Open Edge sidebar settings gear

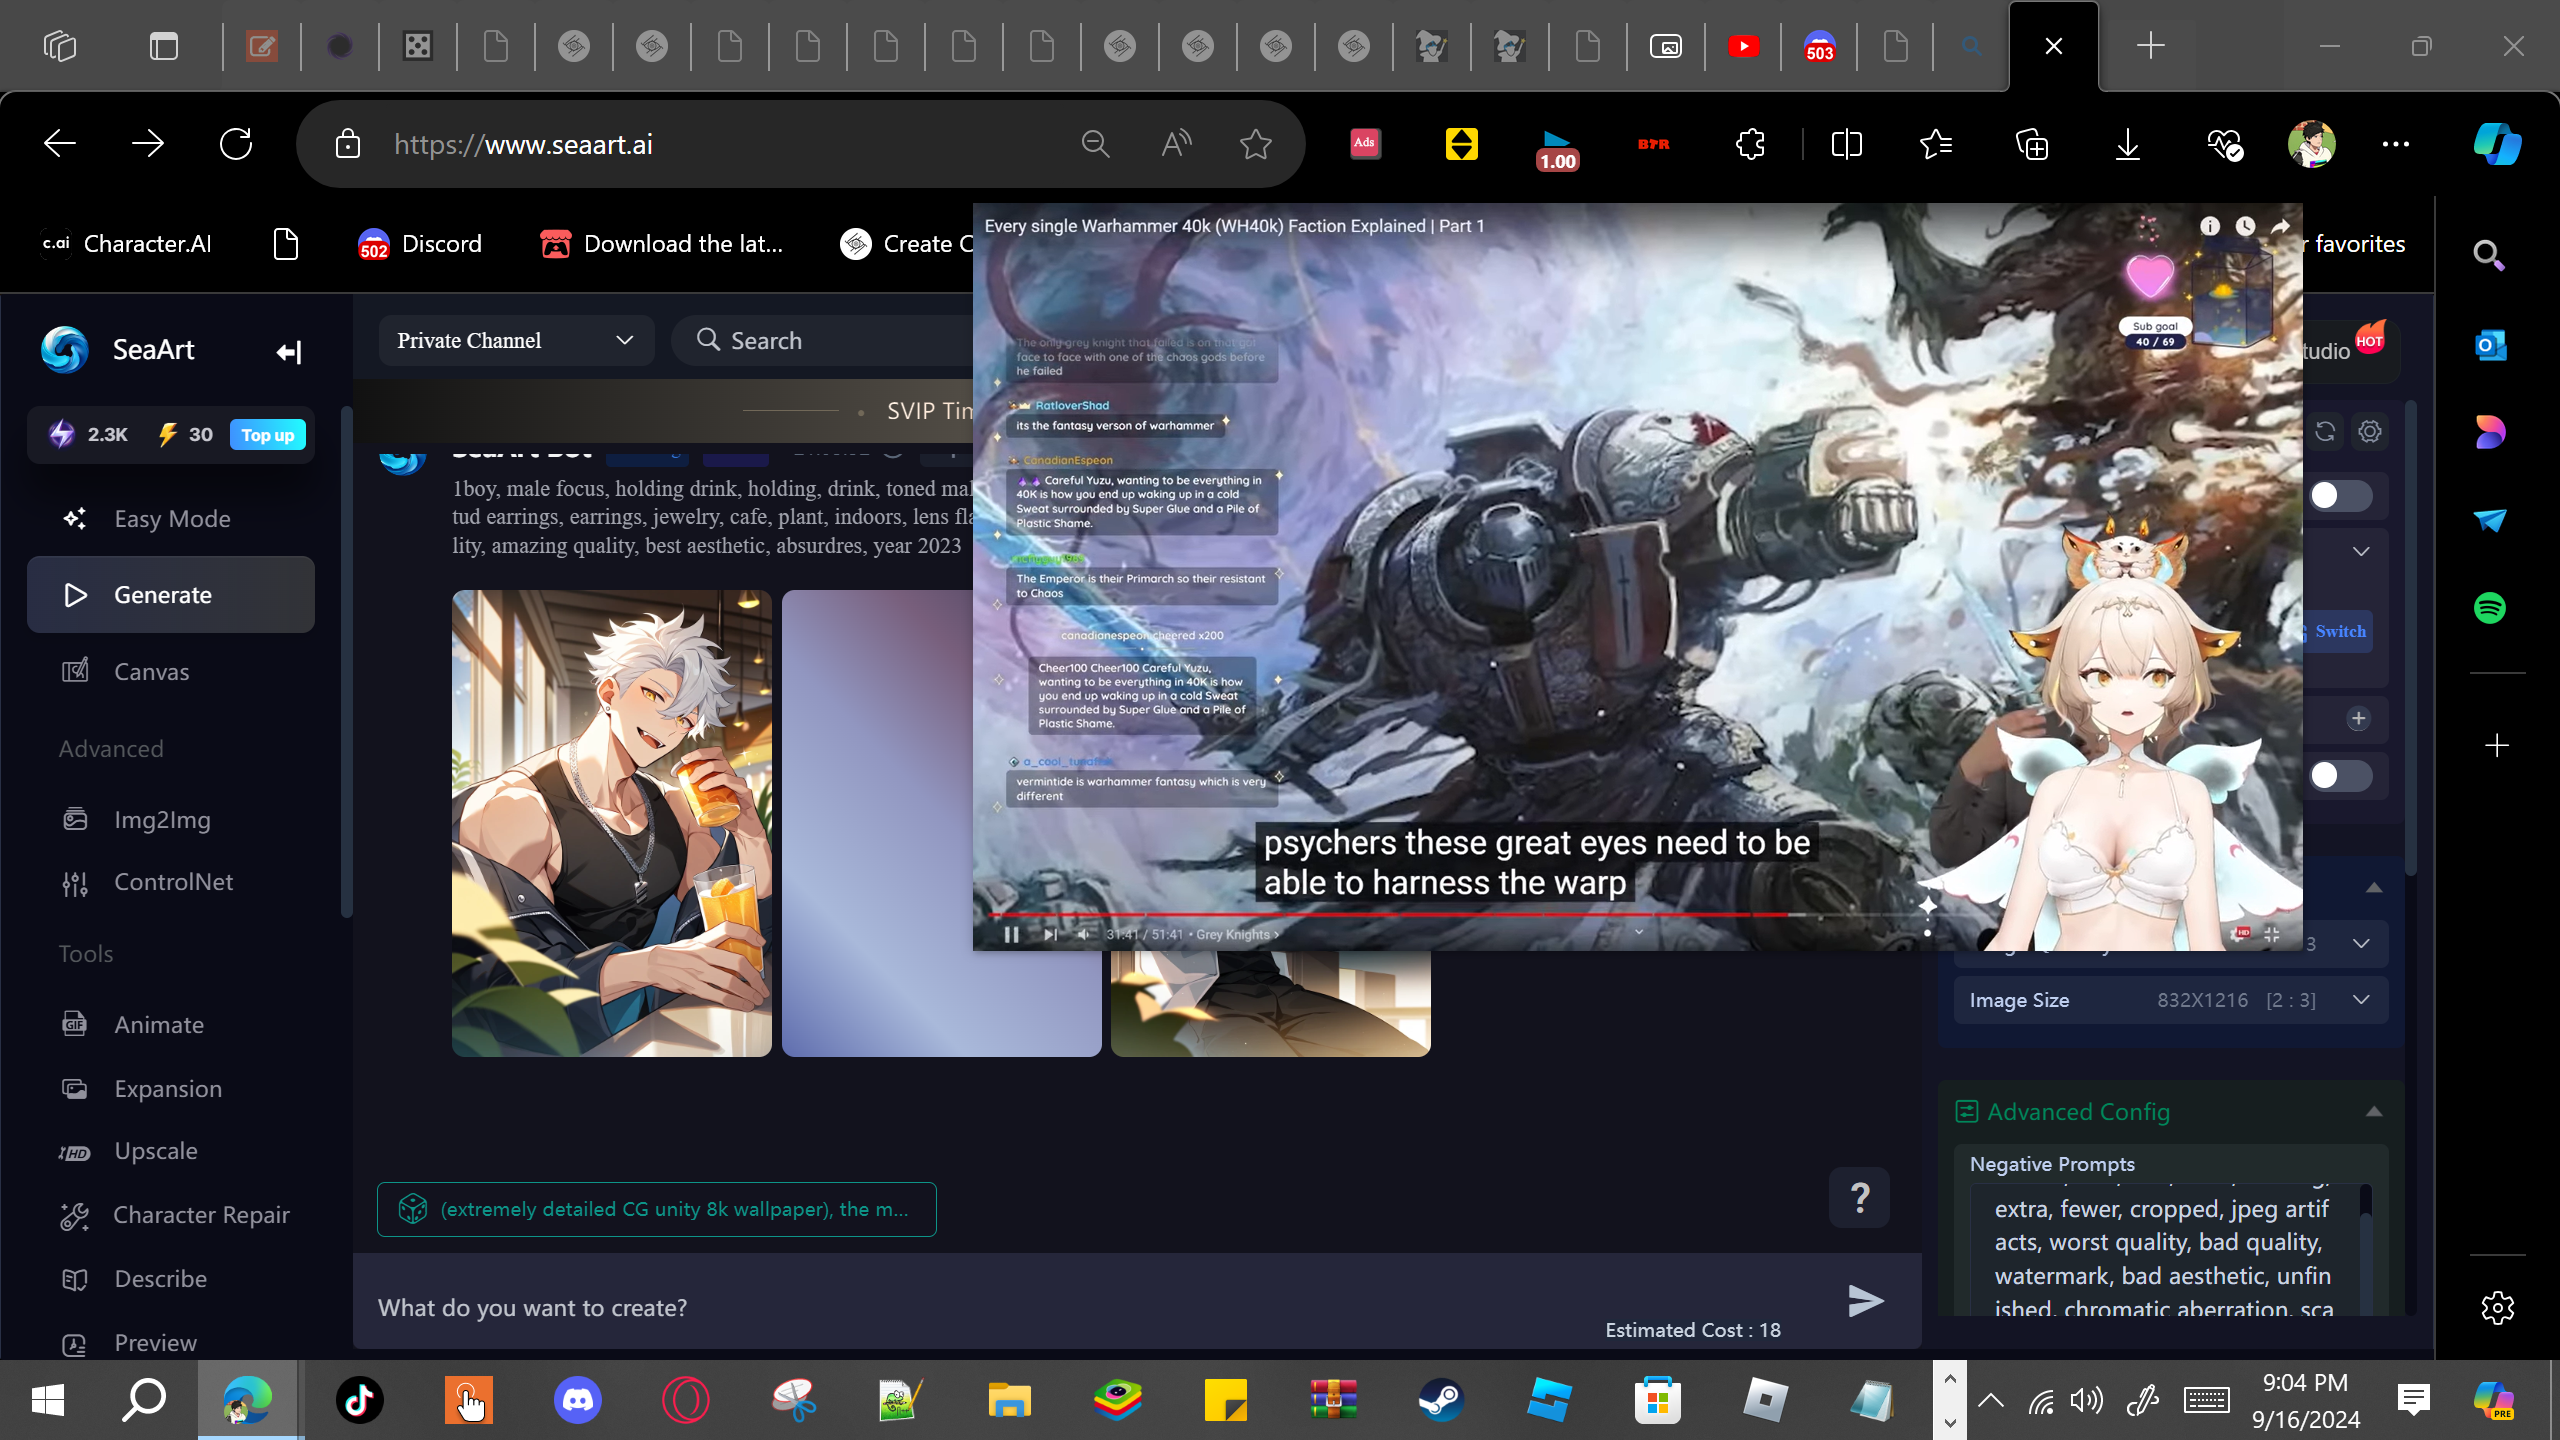(2497, 1308)
